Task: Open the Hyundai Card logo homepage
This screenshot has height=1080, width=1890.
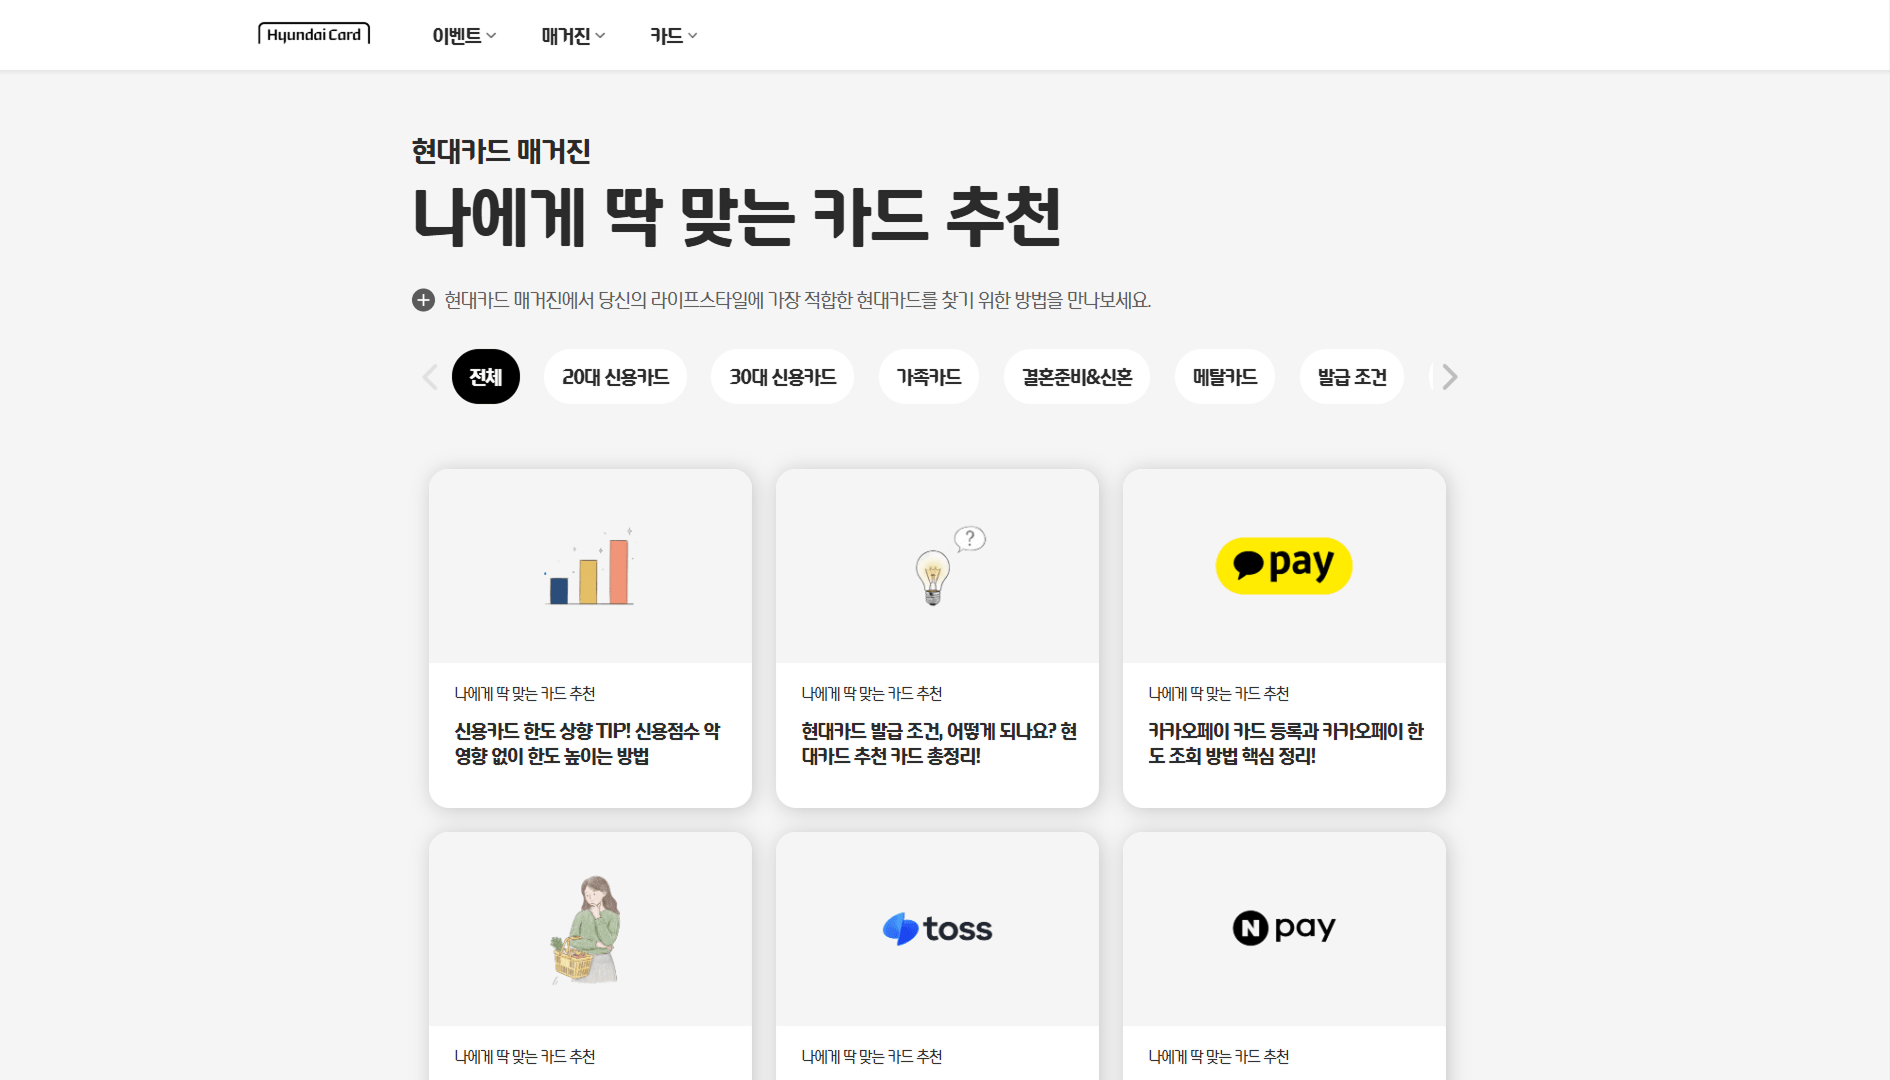Action: (x=314, y=34)
